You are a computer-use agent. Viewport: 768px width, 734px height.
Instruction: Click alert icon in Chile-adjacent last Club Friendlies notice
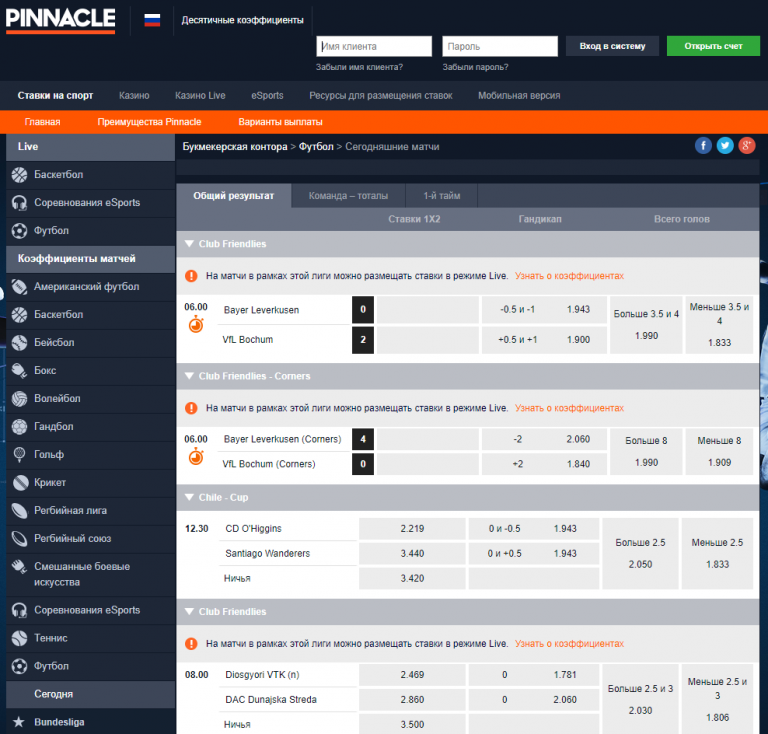(x=191, y=643)
